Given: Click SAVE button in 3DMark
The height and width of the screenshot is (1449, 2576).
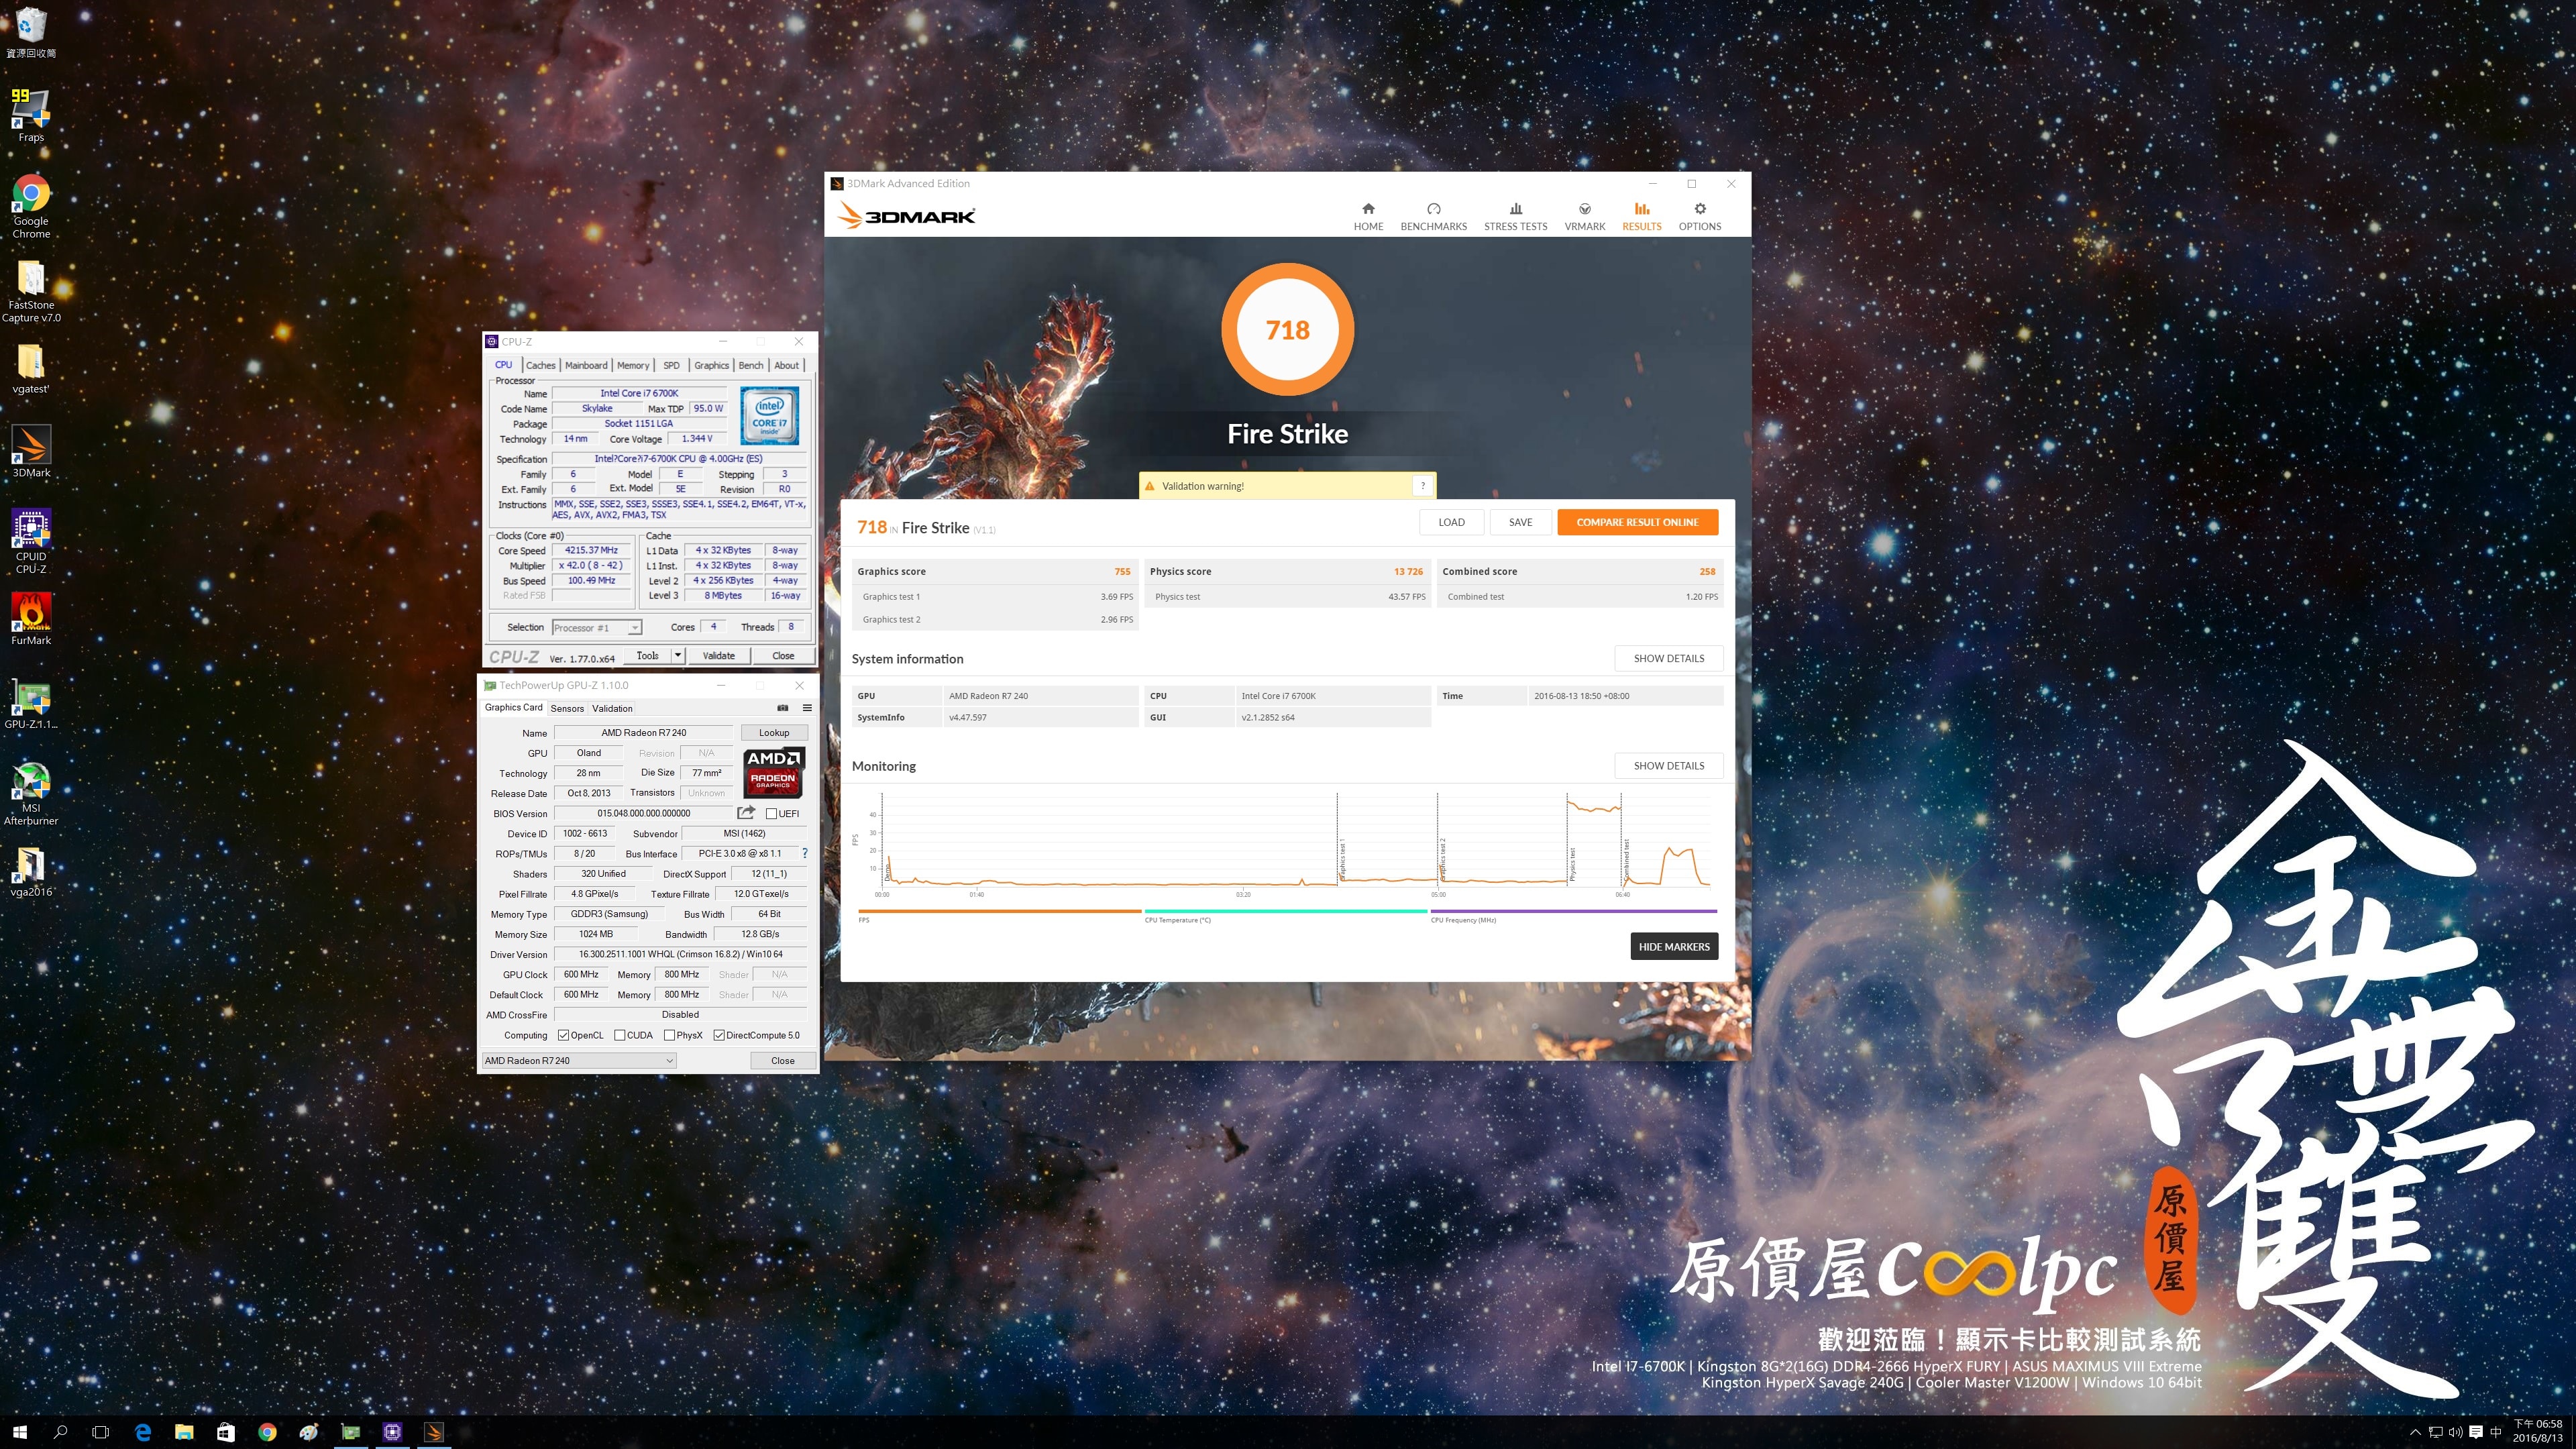Looking at the screenshot, I should tap(1520, 522).
